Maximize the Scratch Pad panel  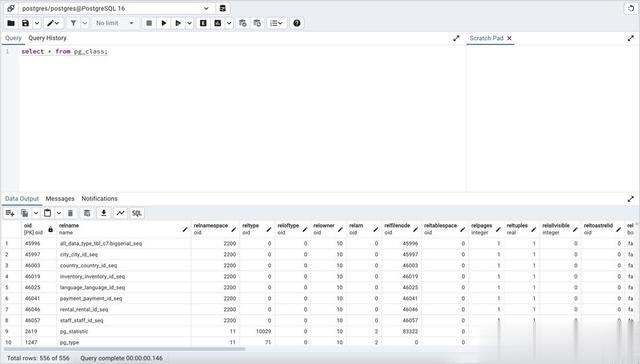tap(631, 38)
